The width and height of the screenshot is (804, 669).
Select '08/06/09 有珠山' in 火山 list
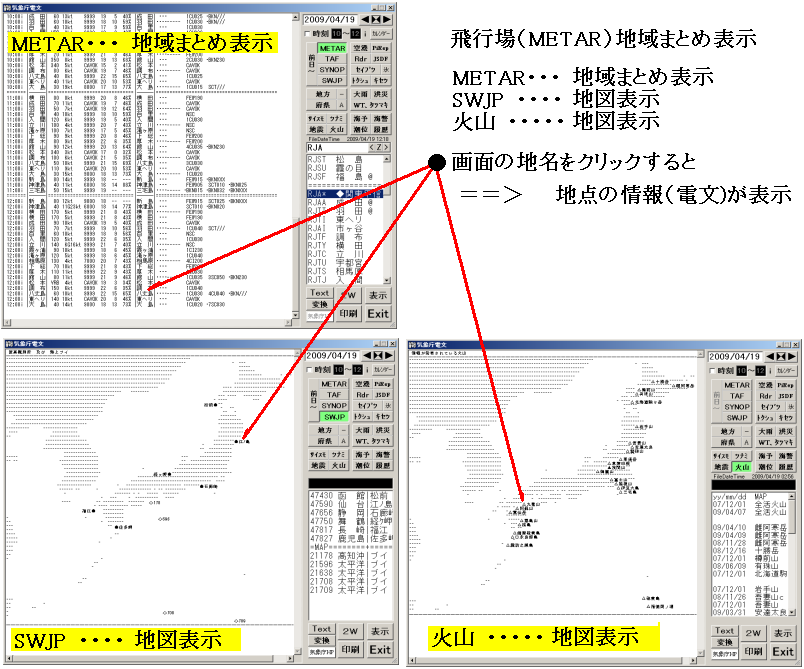point(750,566)
